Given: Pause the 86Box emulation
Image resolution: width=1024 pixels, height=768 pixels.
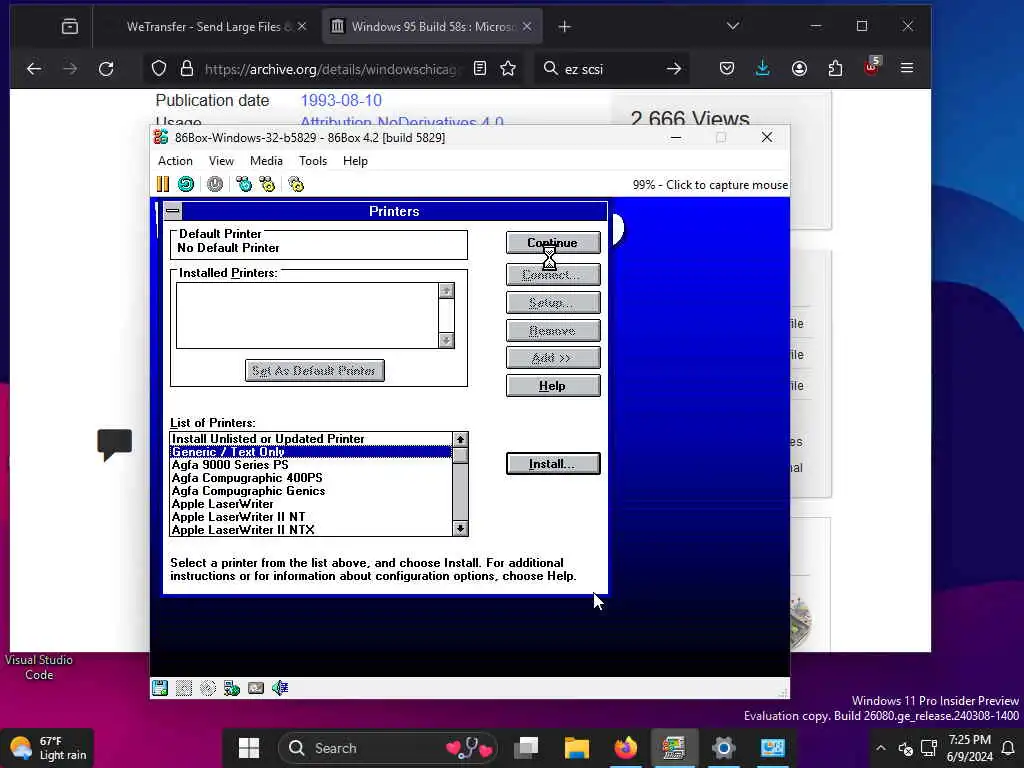Looking at the screenshot, I should coord(163,184).
